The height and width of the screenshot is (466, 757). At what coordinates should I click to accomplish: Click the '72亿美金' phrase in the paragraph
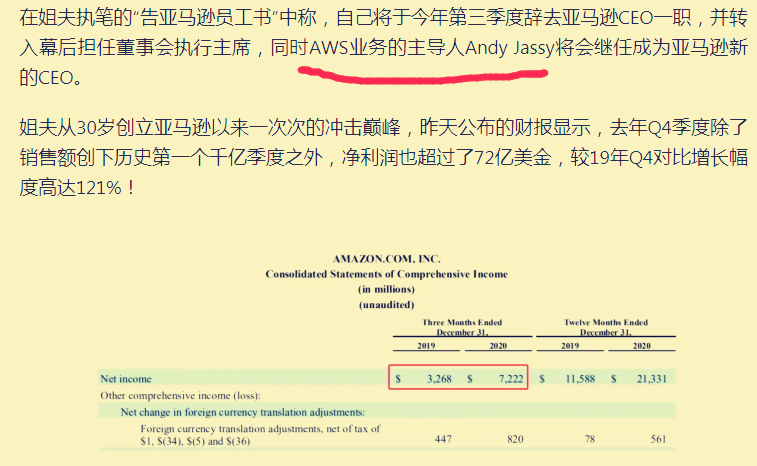tap(513, 158)
